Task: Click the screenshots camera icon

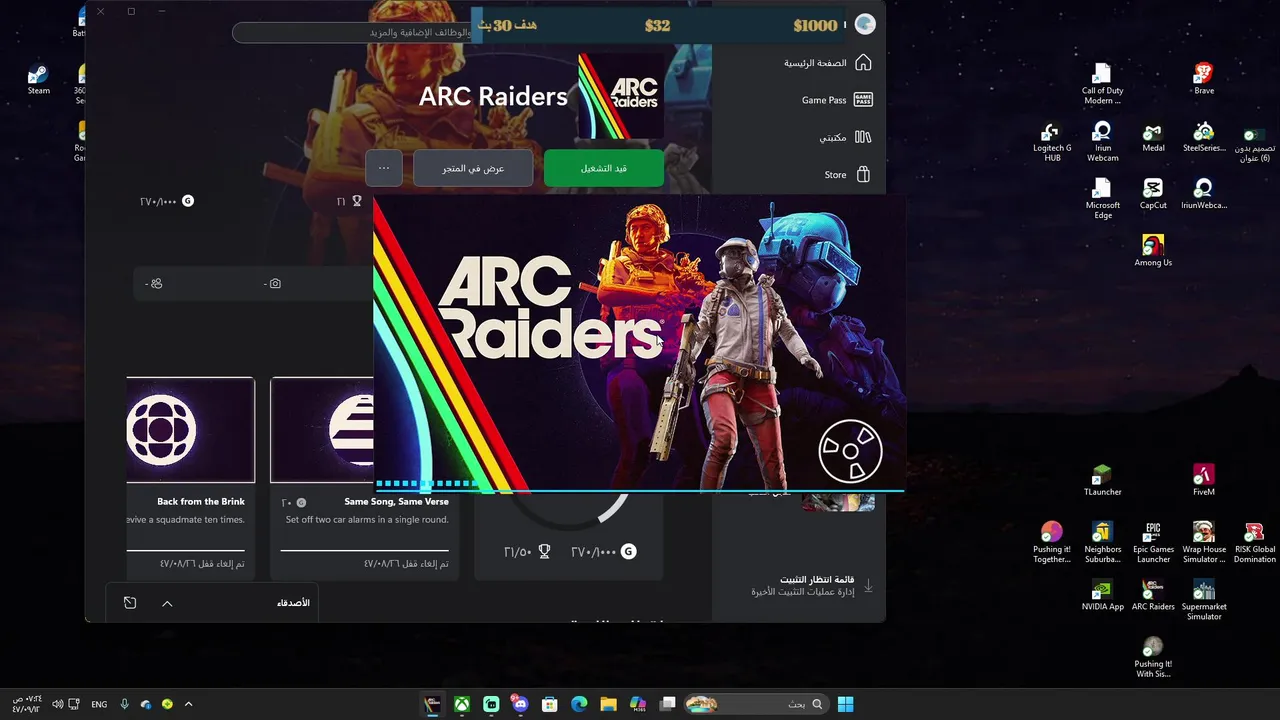Action: (x=275, y=284)
